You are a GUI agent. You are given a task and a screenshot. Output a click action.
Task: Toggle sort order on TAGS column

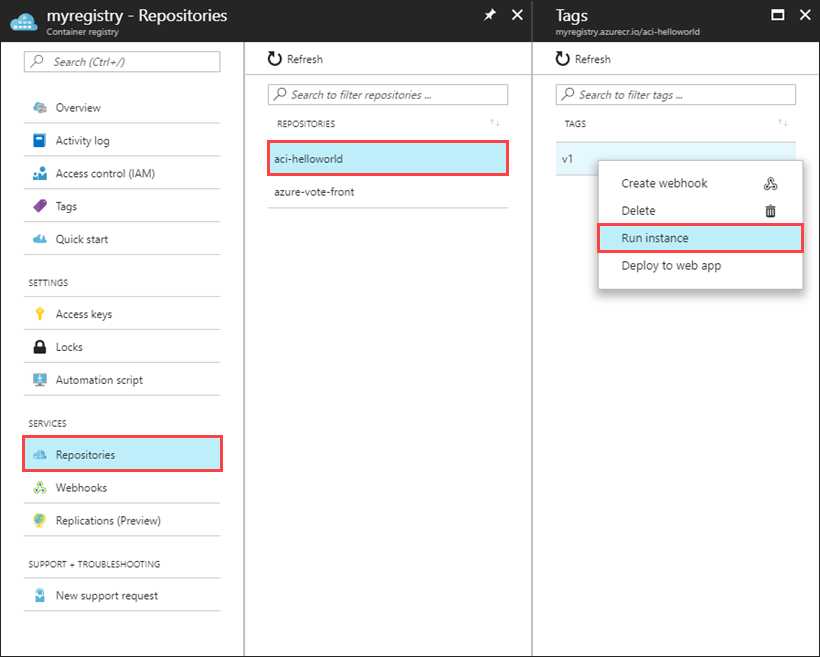tap(782, 124)
